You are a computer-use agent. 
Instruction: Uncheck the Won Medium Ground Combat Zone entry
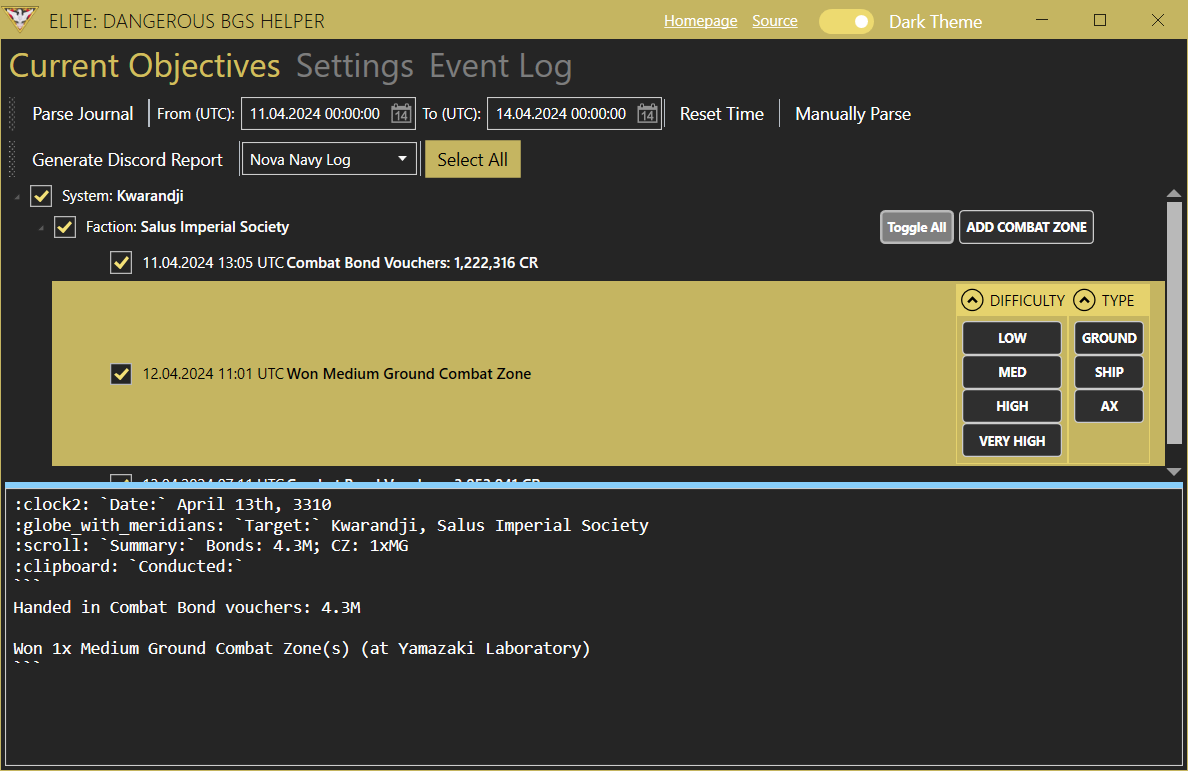click(x=121, y=374)
